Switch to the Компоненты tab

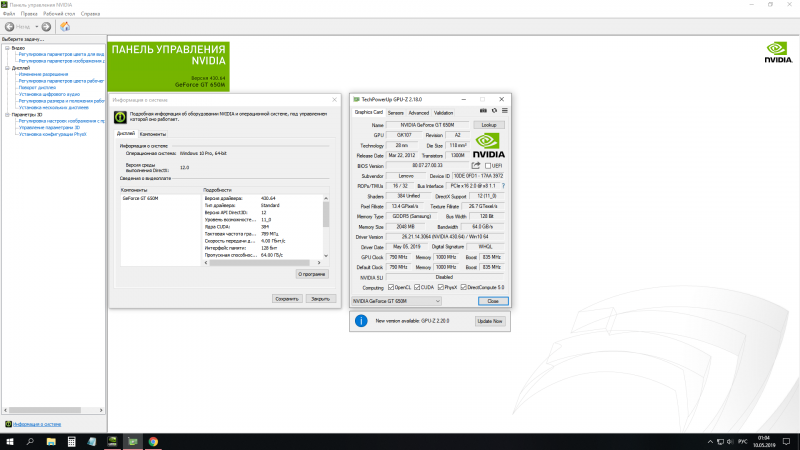click(x=153, y=133)
